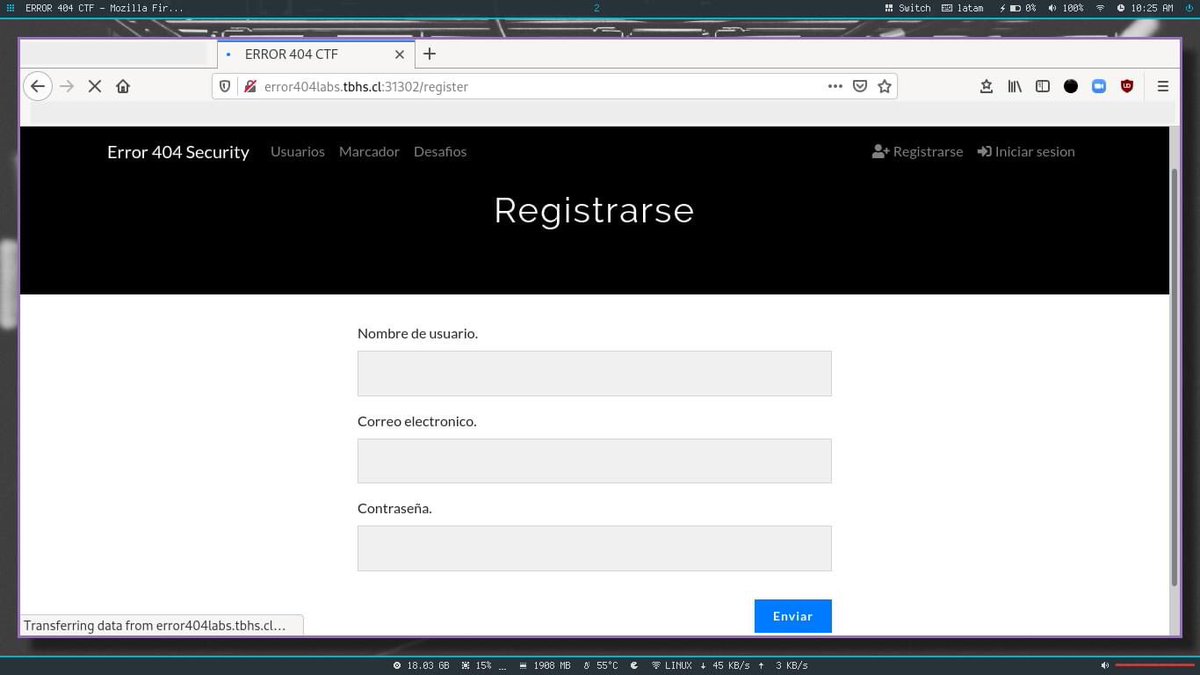Open the latam keyboard layout indicator
This screenshot has width=1200, height=675.
pos(963,7)
